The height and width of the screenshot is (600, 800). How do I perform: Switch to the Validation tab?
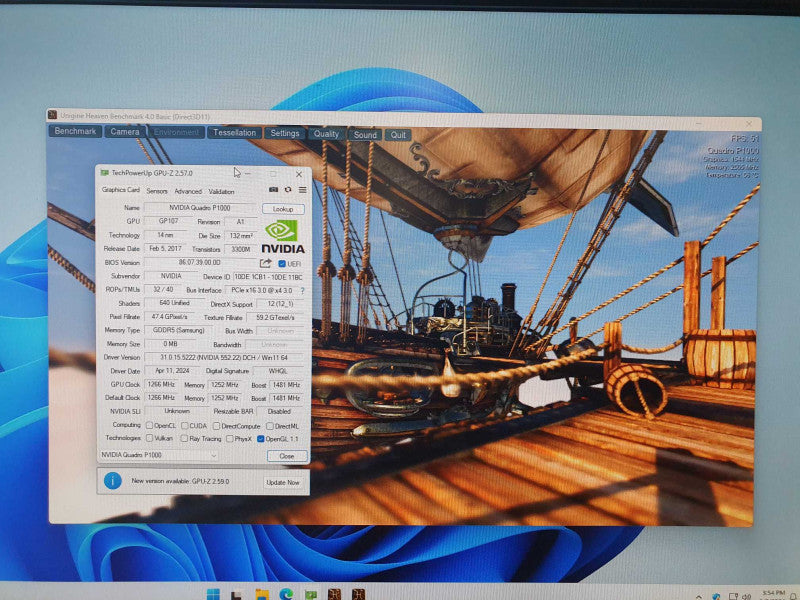221,192
